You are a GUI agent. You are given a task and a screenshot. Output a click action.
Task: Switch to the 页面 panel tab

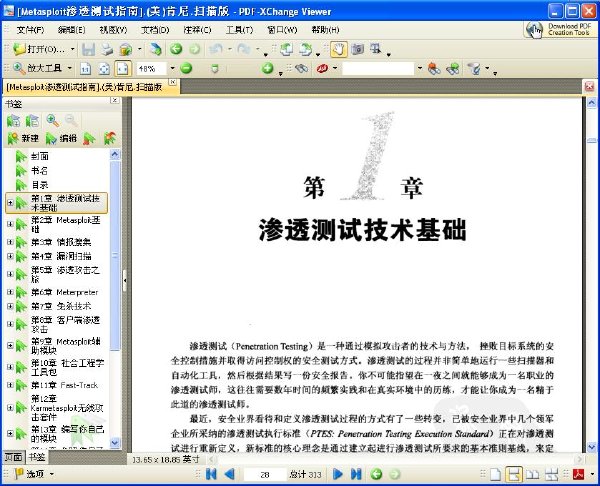pos(13,457)
